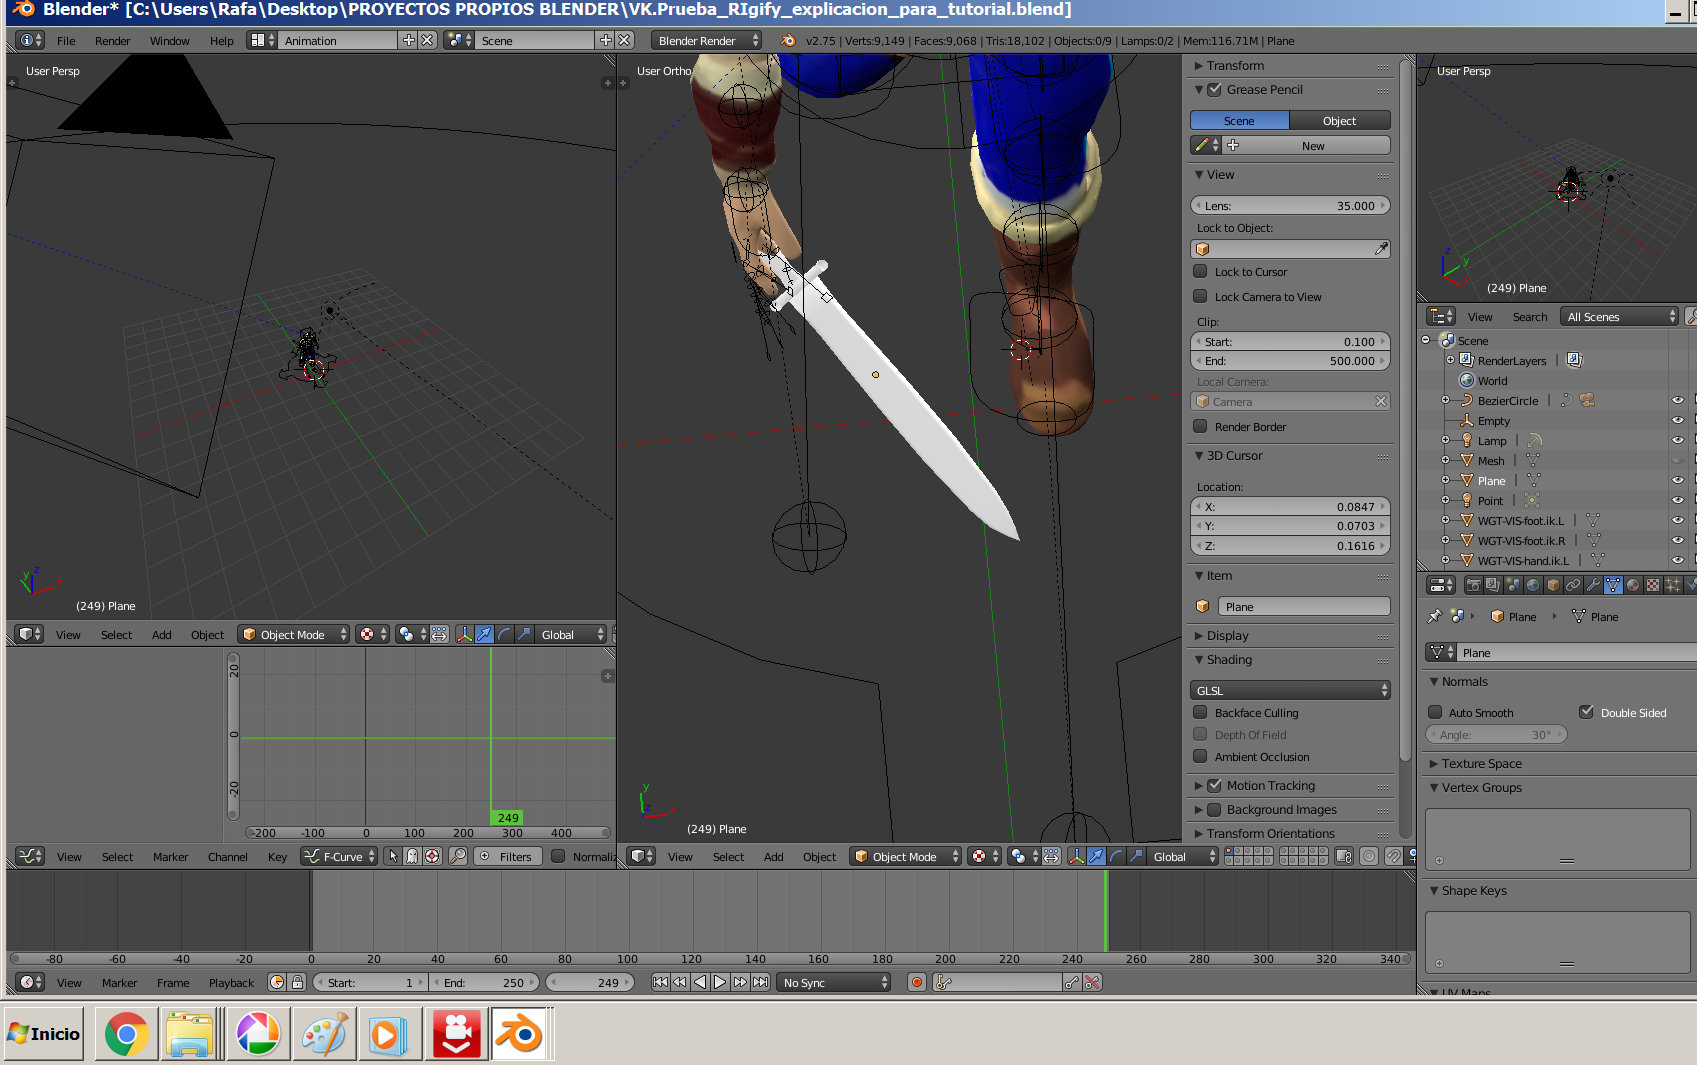Open the Material properties tab icon

(1633, 585)
